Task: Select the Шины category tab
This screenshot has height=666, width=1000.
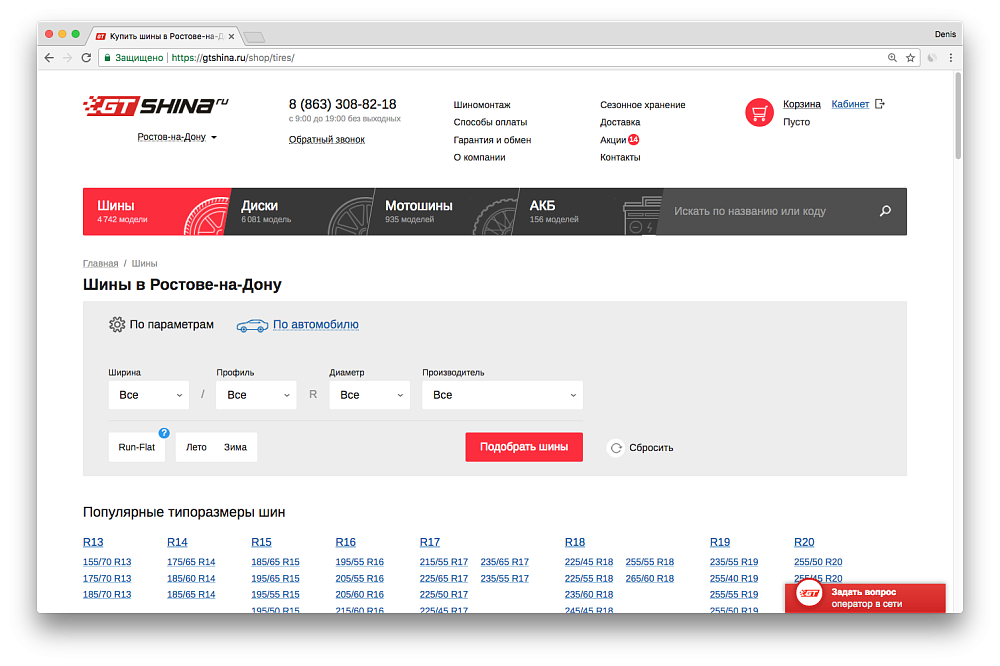Action: (156, 212)
